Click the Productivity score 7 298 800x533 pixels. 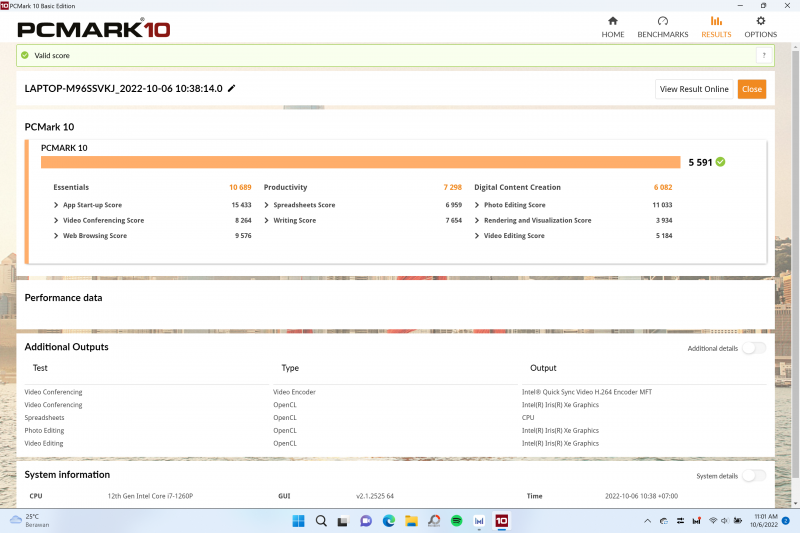[453, 187]
